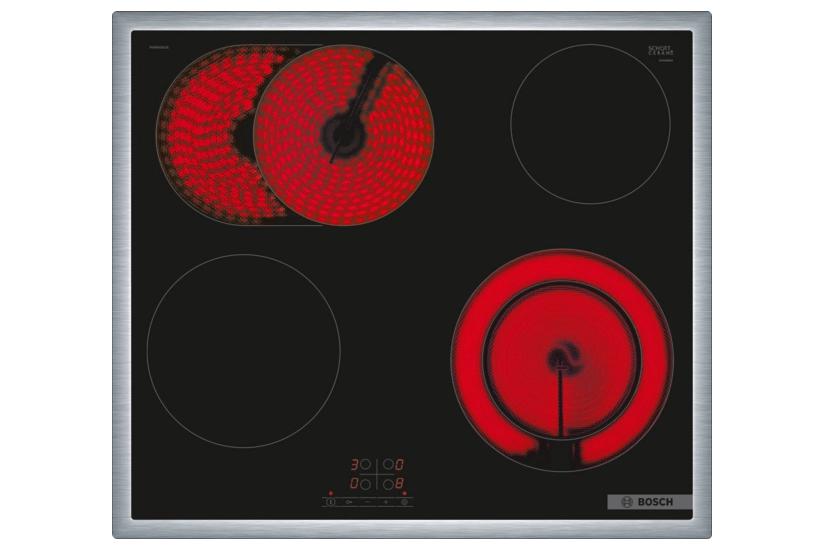This screenshot has height=550, width=825.
Task: Click the red indicator light above power icon
Action: pos(330,493)
